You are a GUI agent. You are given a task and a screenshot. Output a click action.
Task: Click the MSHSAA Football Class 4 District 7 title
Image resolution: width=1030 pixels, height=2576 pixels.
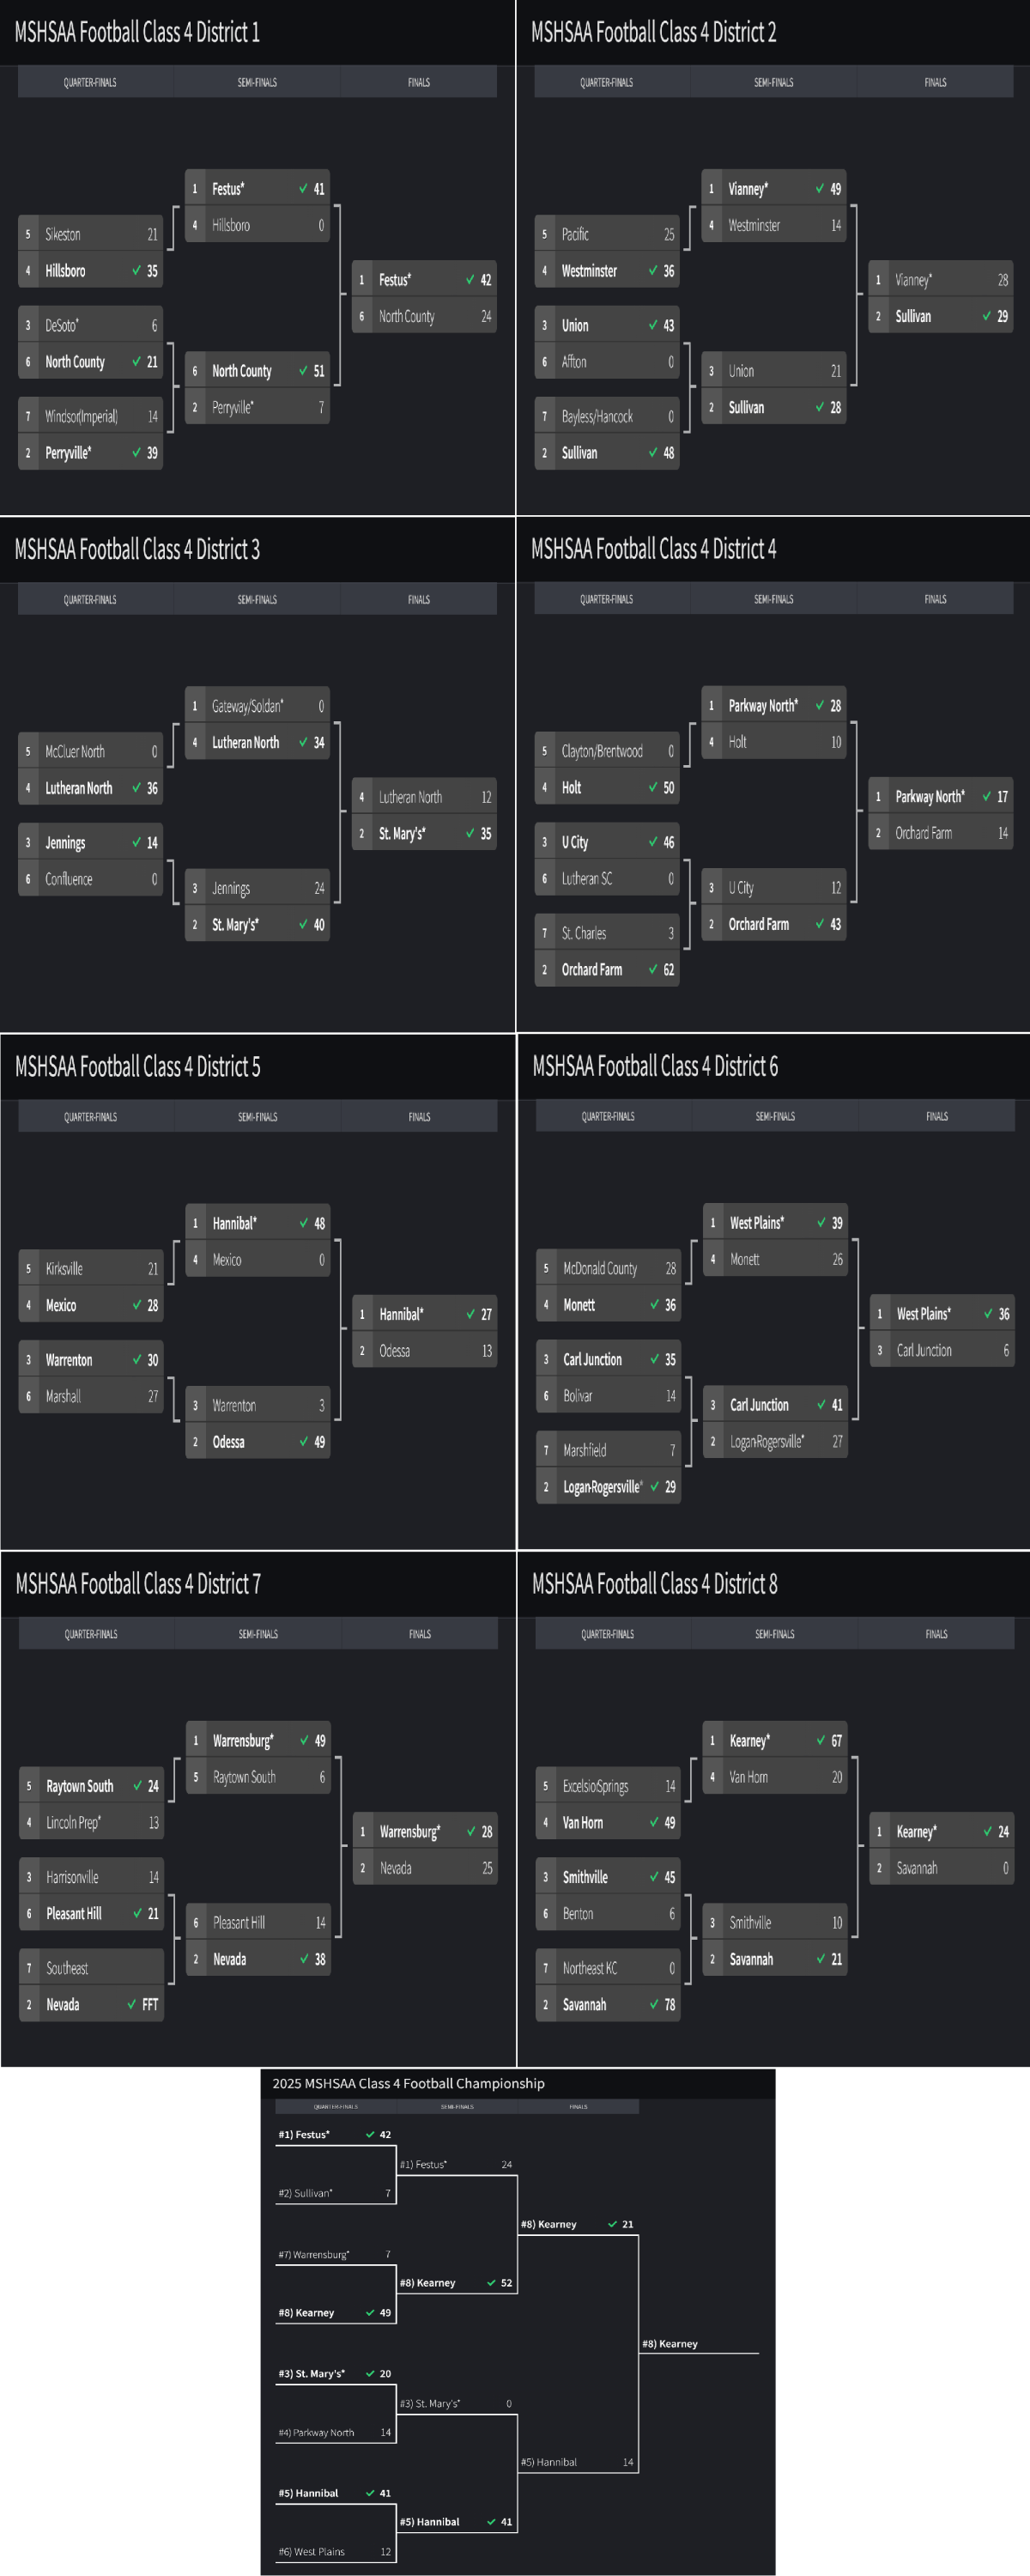(138, 1584)
